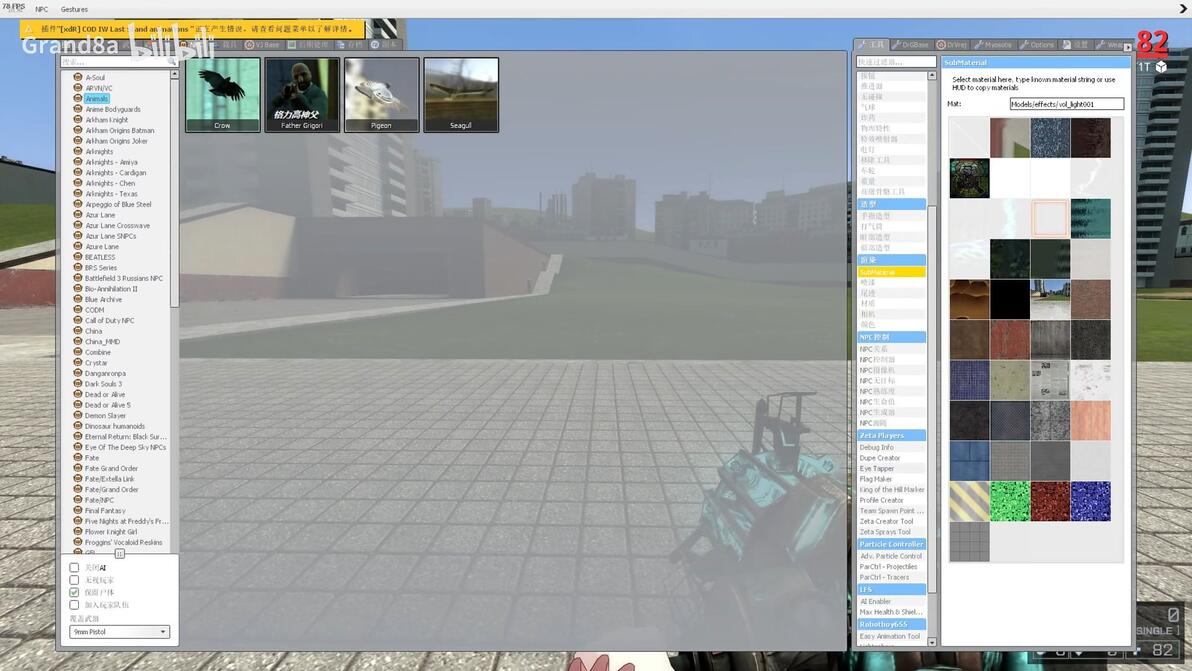This screenshot has height=671, width=1192.
Task: Collapse the Robotboy655 category header
Action: click(891, 624)
